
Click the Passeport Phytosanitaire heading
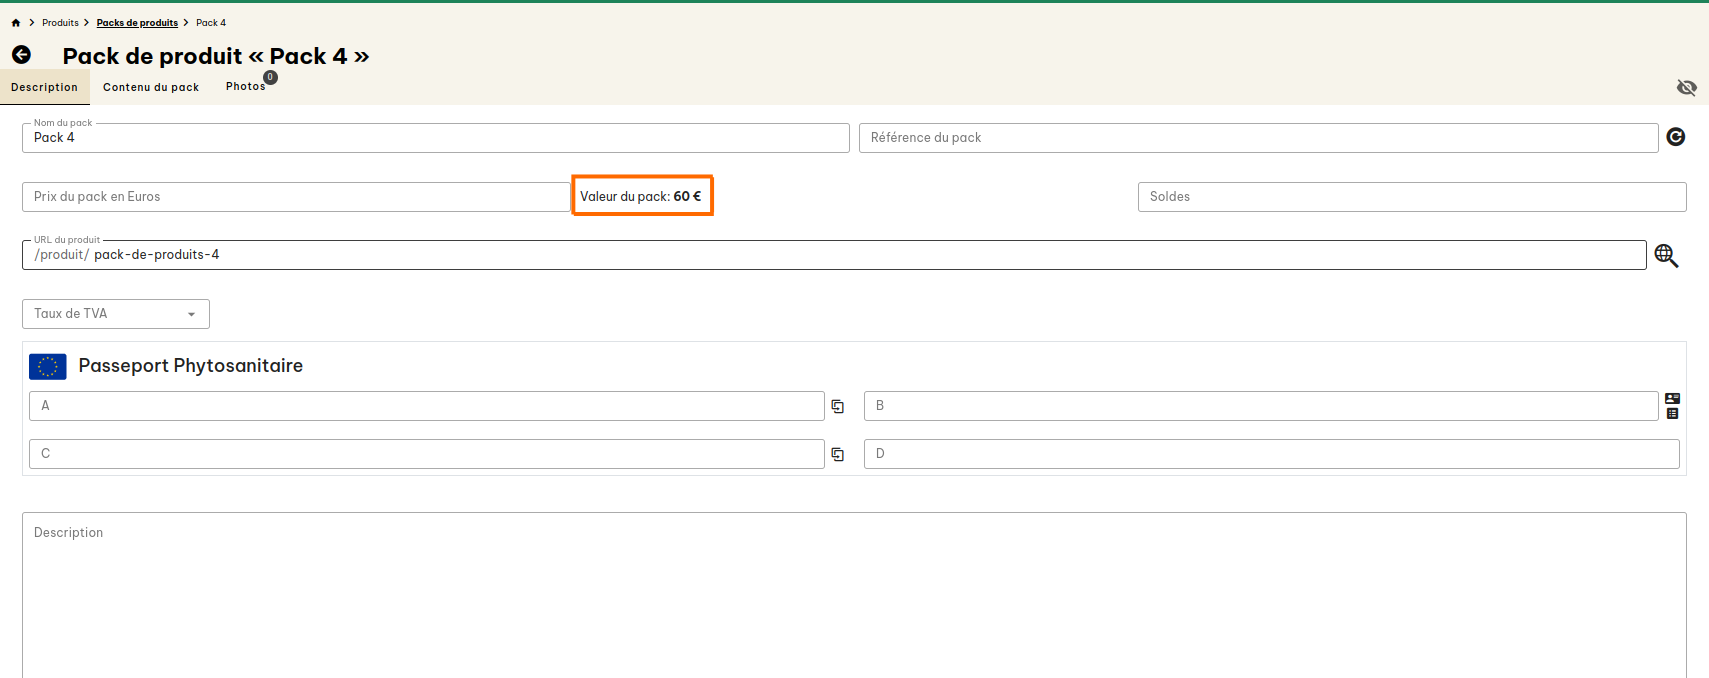click(191, 366)
